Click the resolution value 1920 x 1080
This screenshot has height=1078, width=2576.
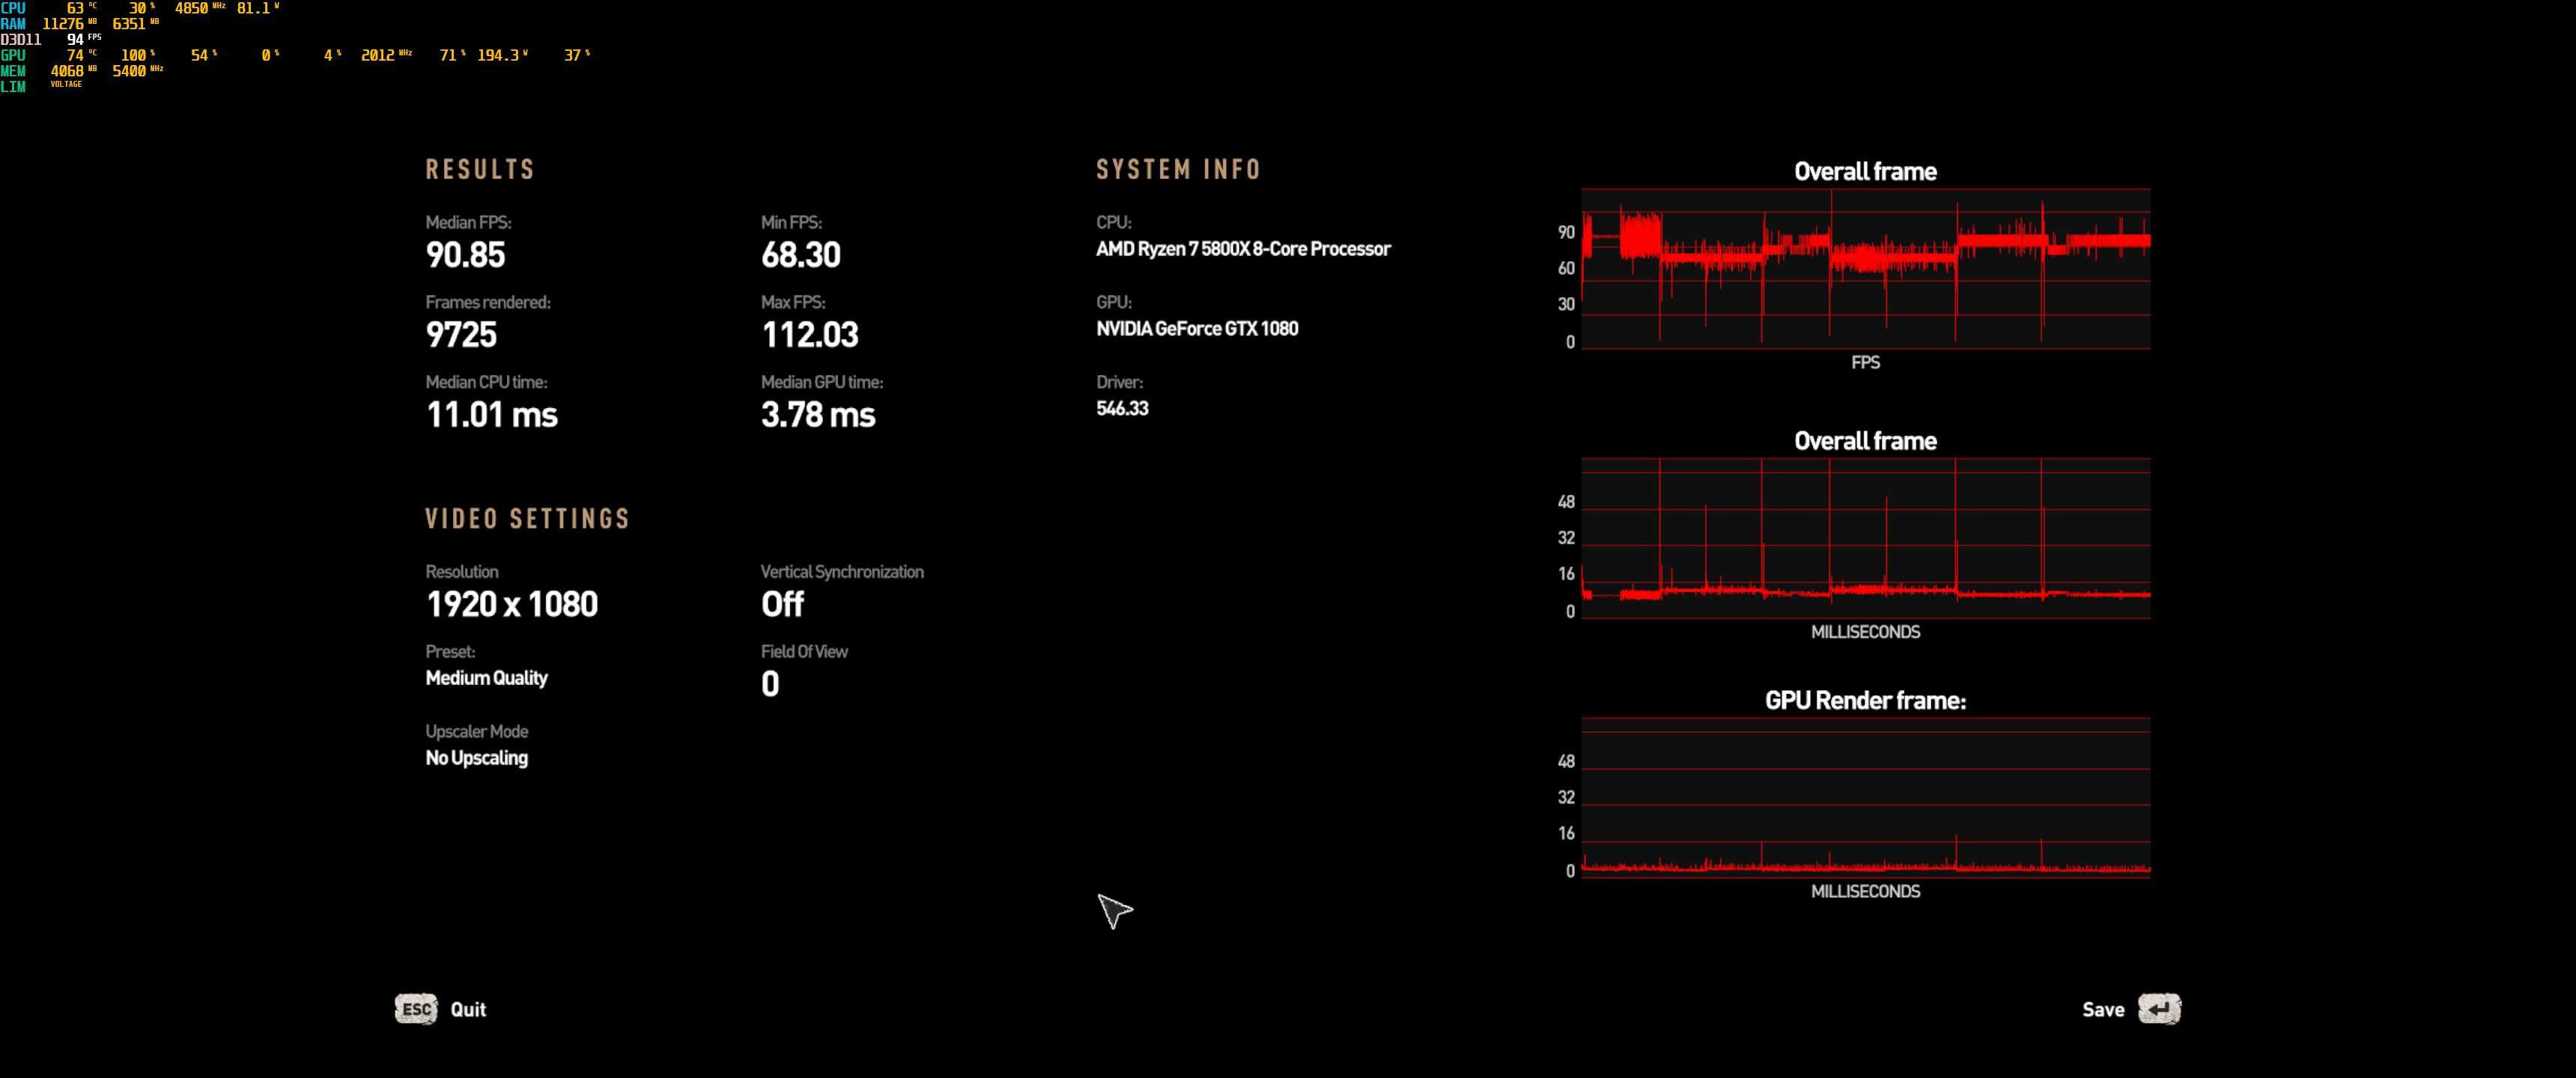(x=511, y=604)
